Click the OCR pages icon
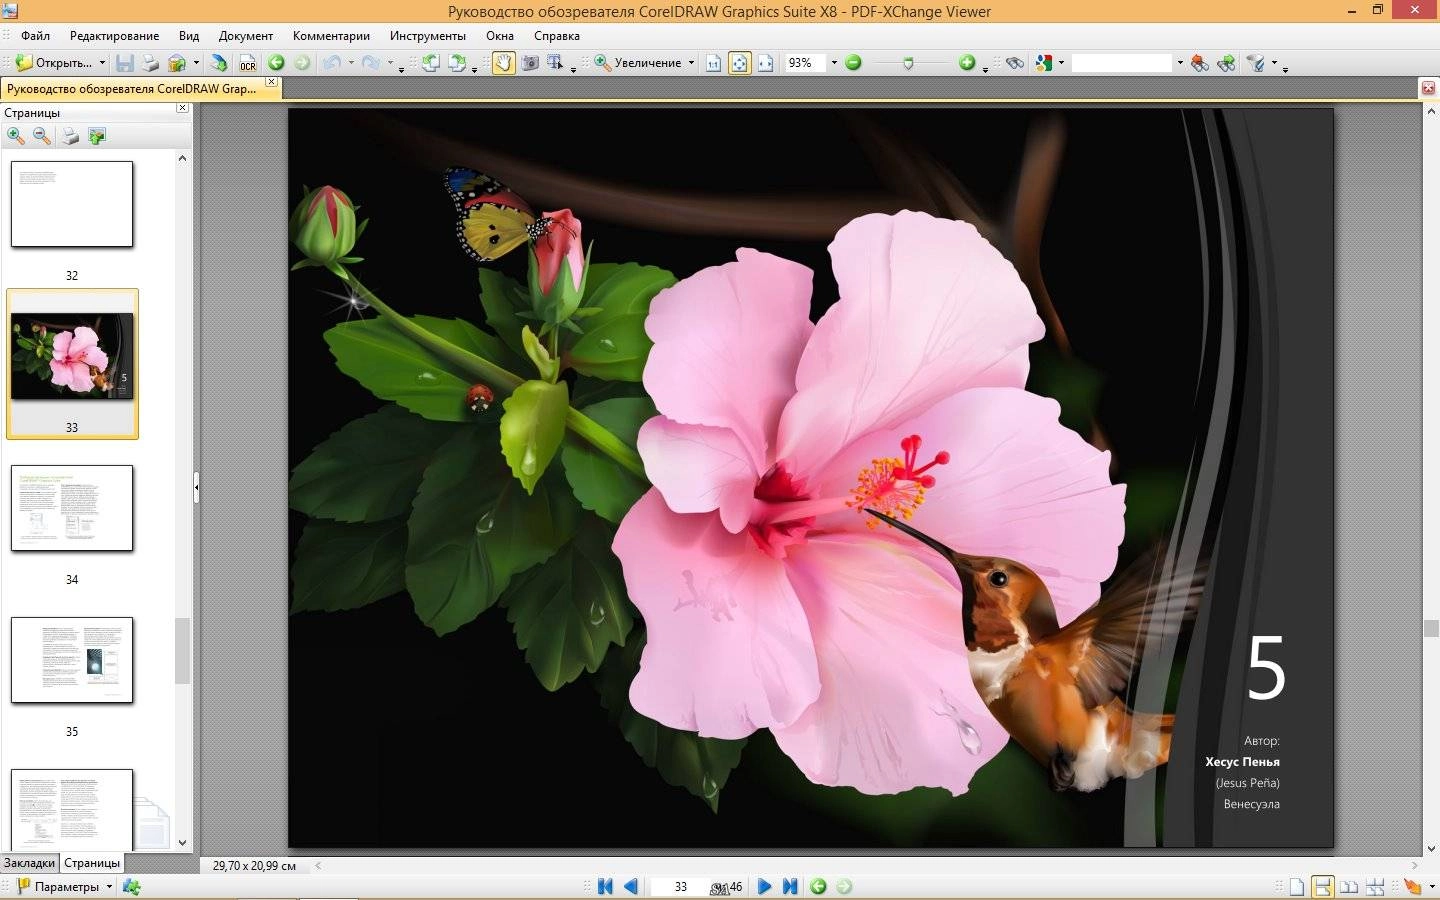Image resolution: width=1440 pixels, height=900 pixels. tap(247, 63)
